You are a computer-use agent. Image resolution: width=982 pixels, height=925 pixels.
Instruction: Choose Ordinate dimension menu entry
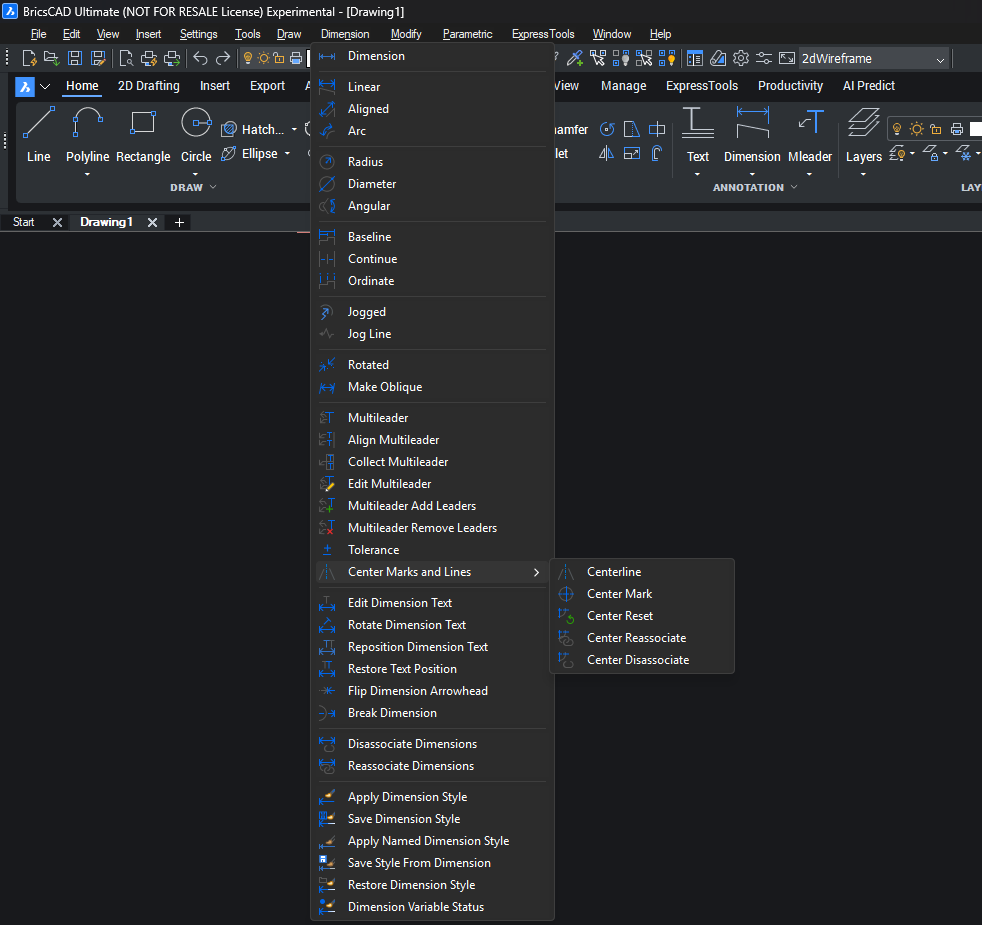[432, 281]
